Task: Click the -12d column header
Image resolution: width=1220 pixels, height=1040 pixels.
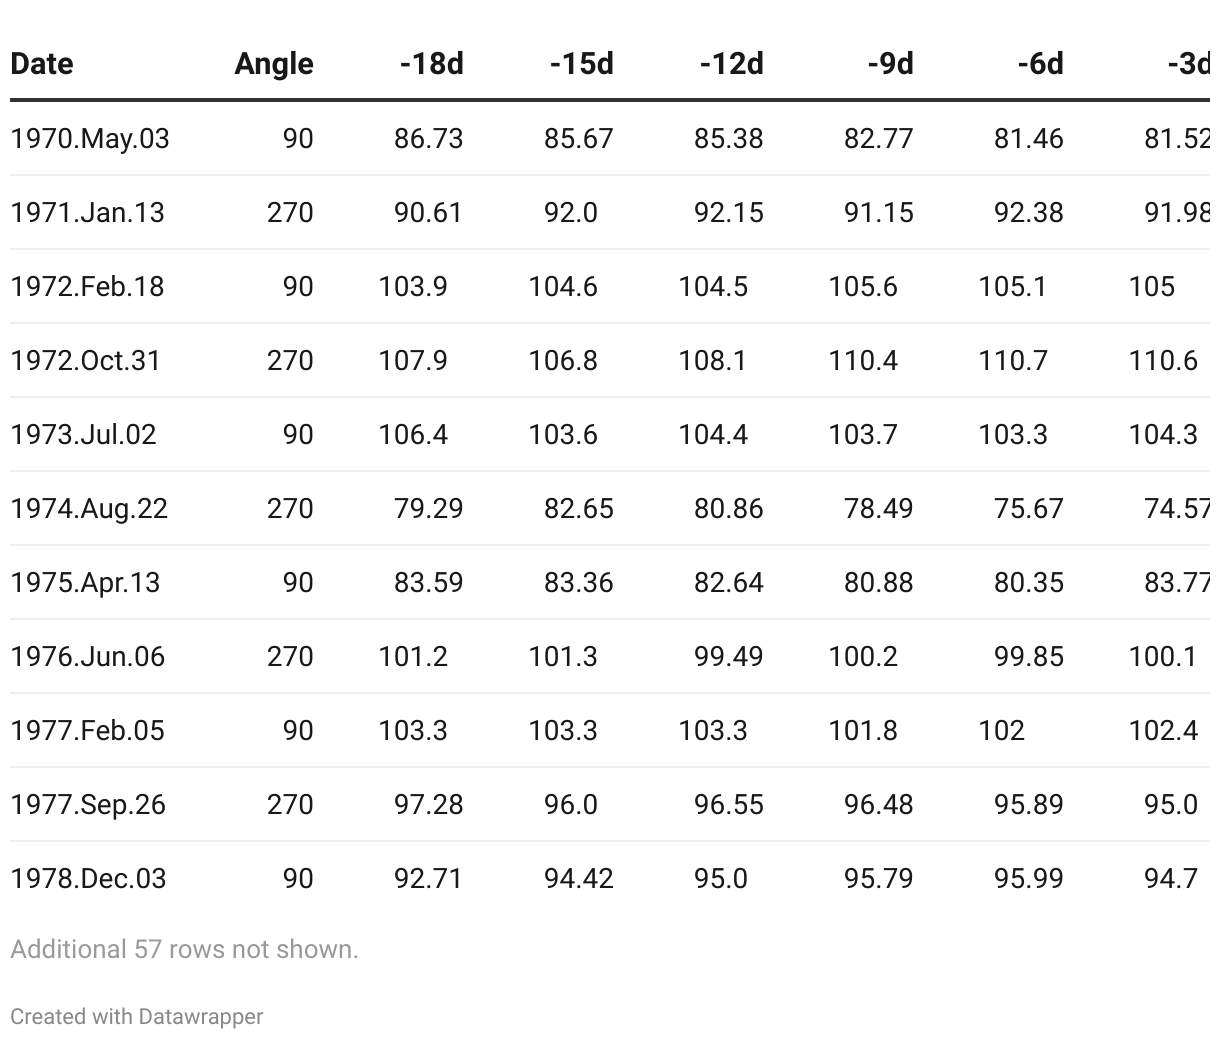Action: (x=732, y=64)
